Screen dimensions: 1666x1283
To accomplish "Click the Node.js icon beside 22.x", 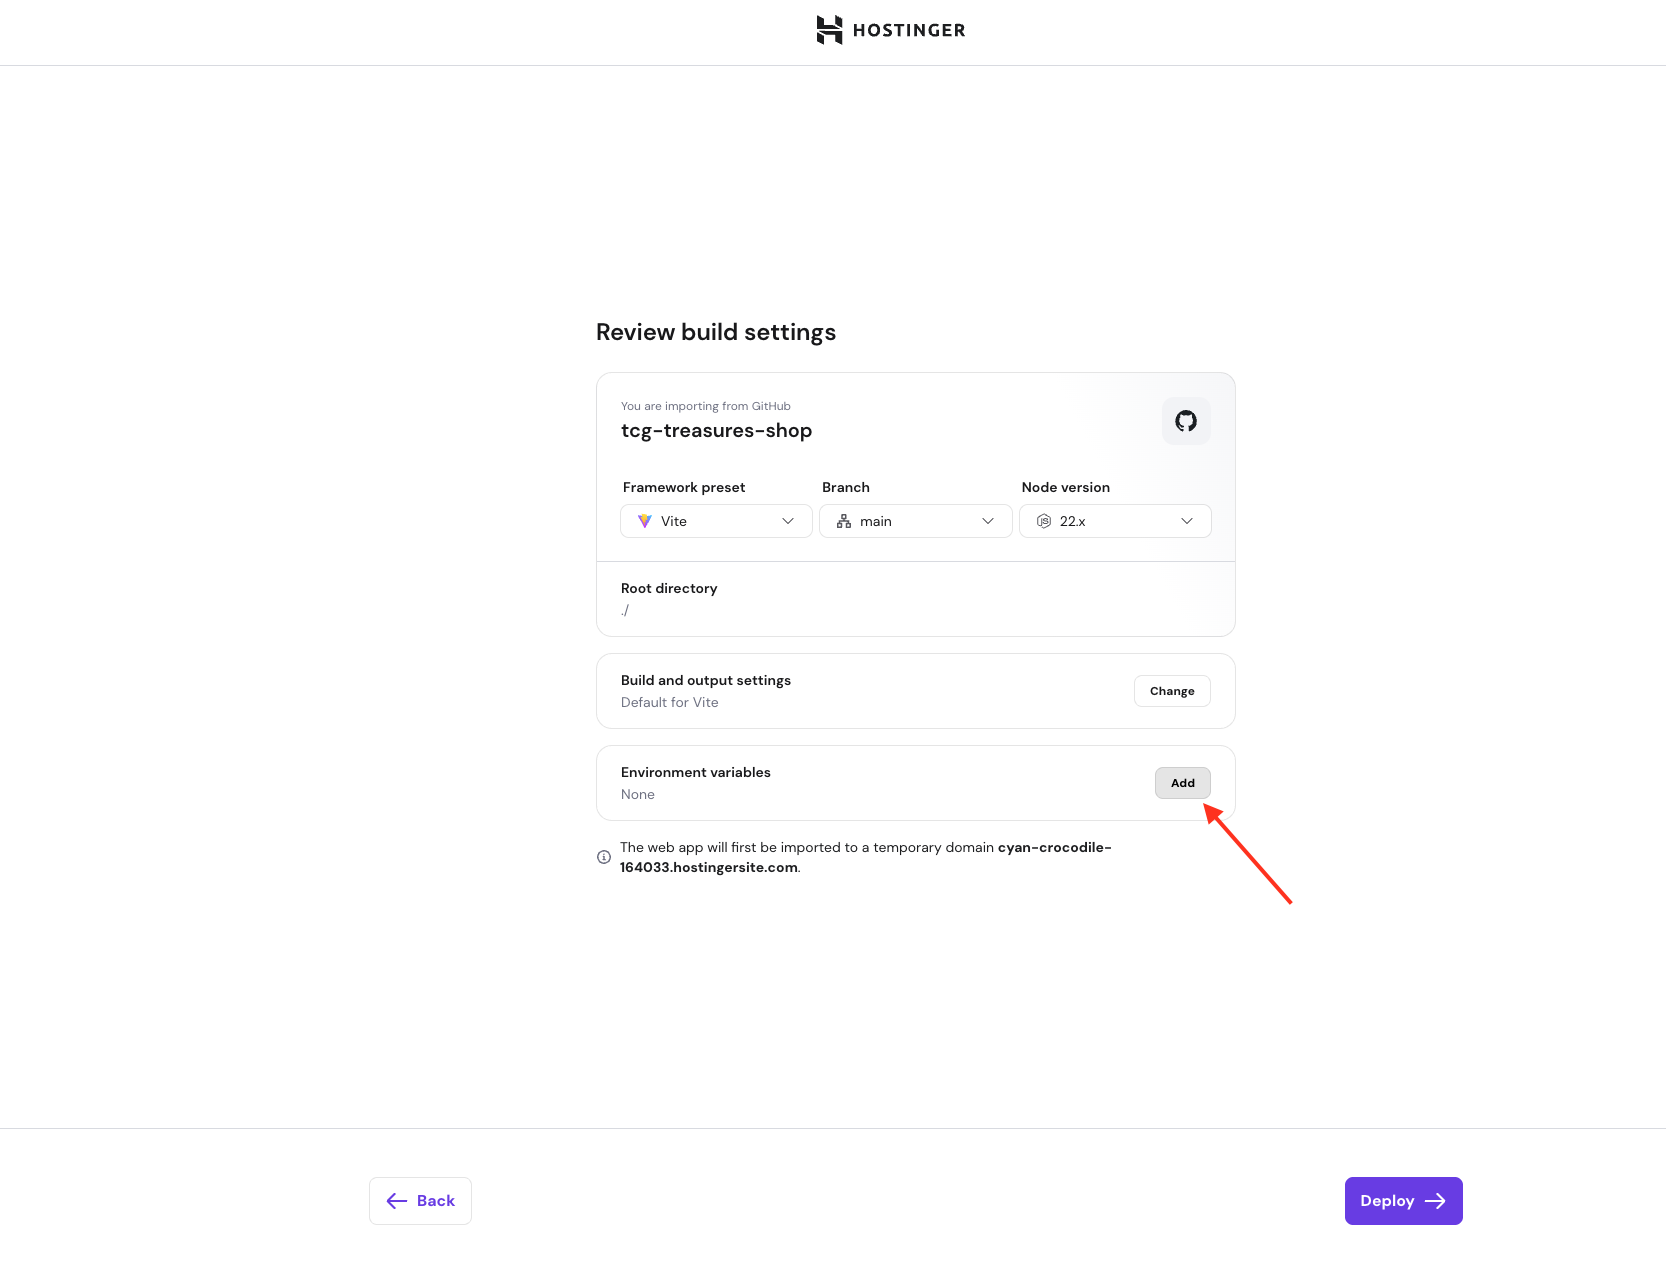I will 1044,521.
